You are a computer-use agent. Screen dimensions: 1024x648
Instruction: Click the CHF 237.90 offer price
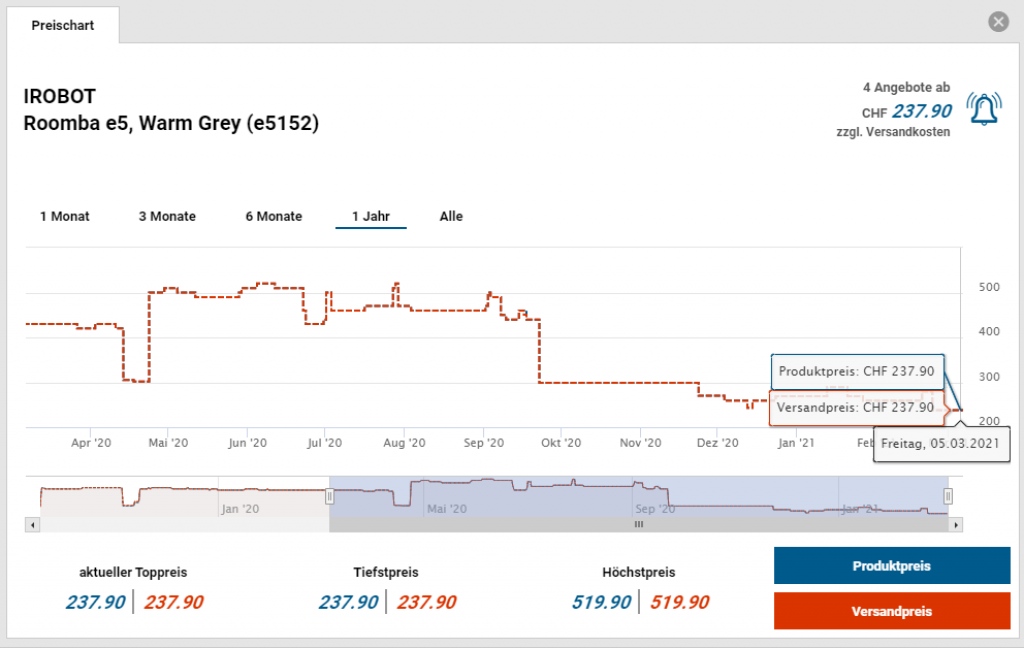907,112
